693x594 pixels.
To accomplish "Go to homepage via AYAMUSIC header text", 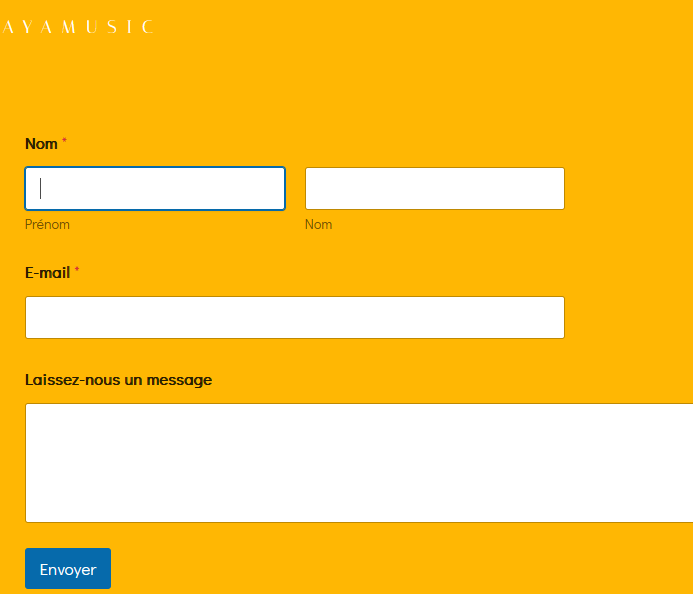I will pyautogui.click(x=78, y=27).
